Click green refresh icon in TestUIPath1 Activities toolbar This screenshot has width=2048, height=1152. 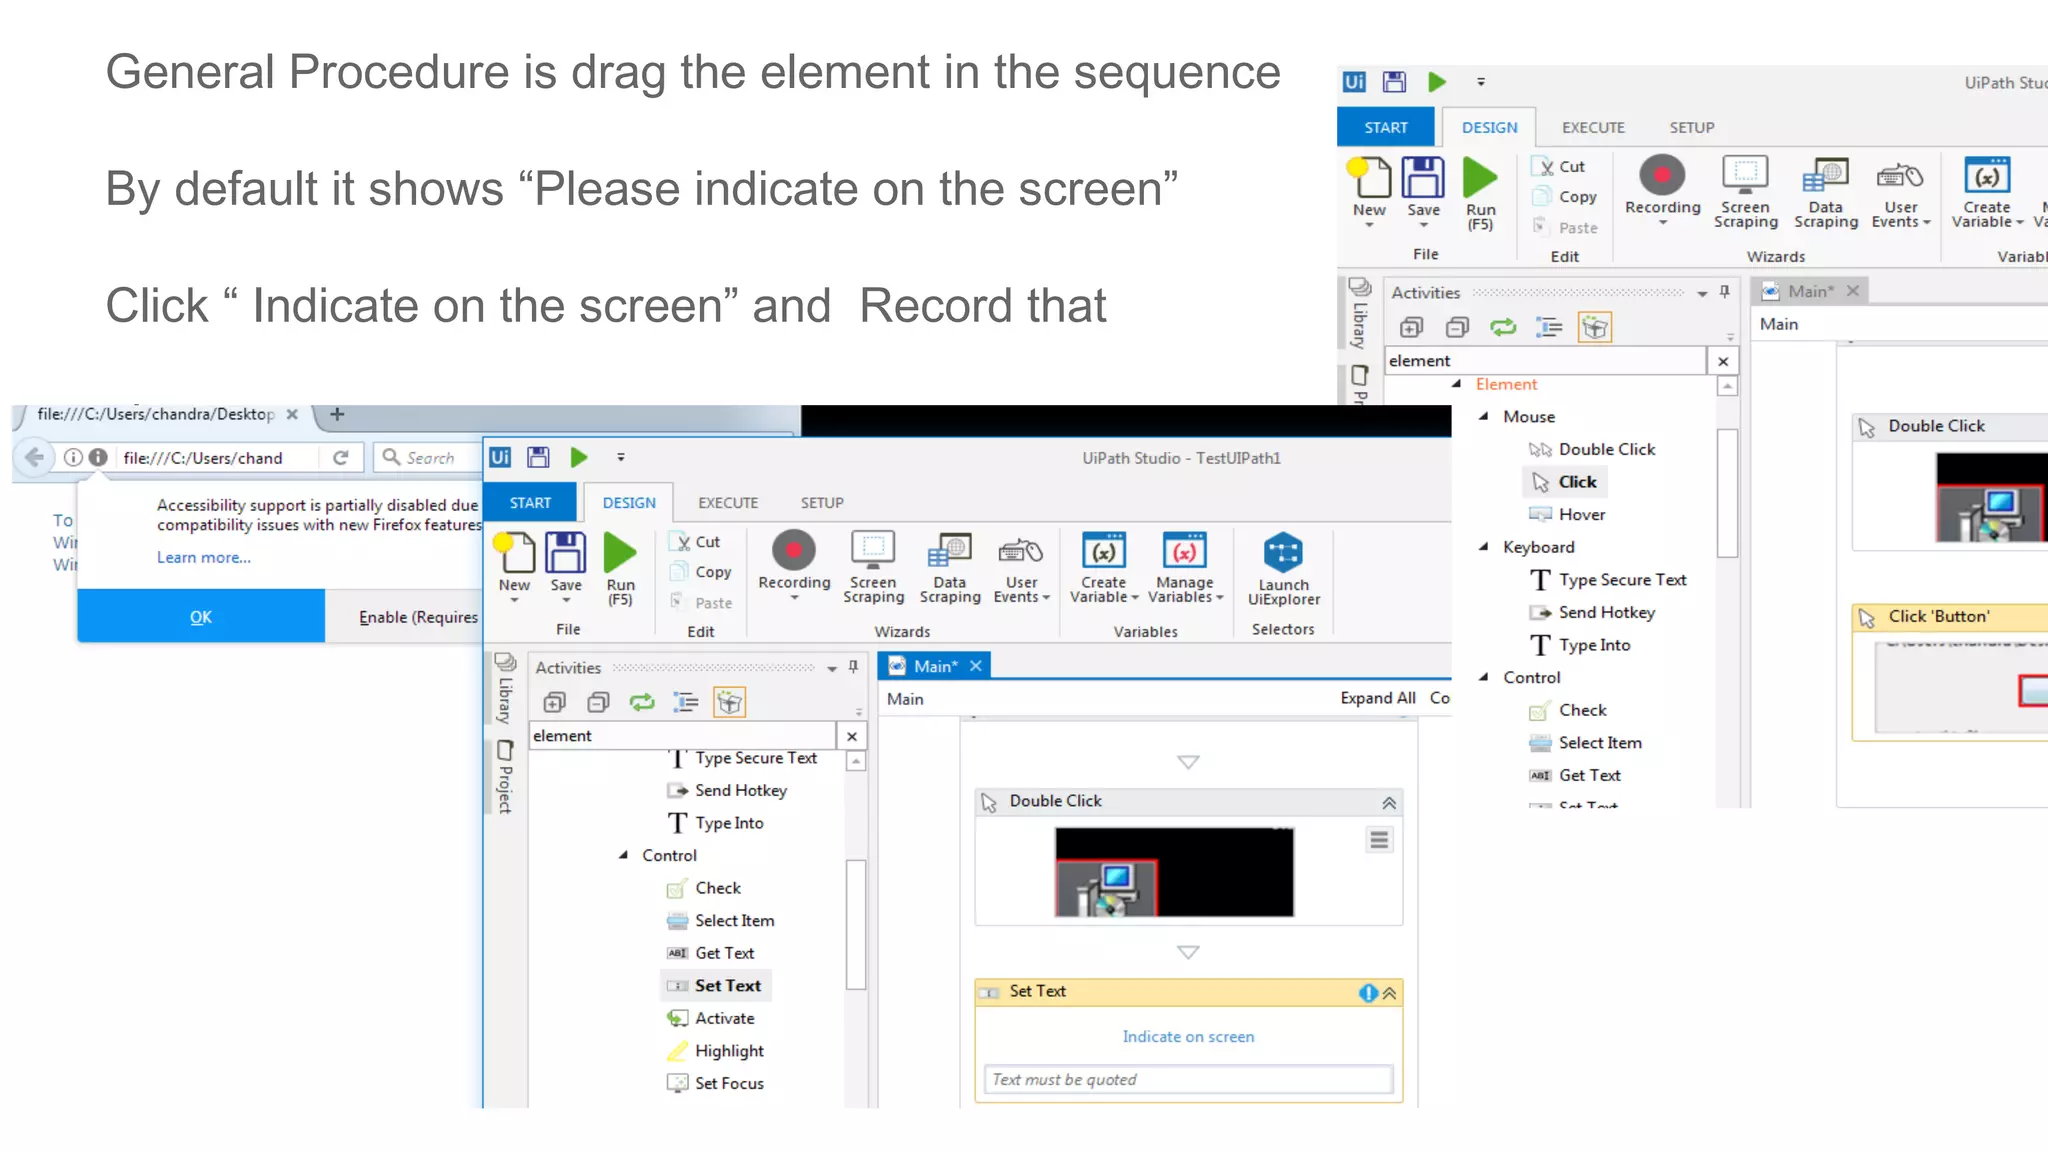[x=642, y=702]
